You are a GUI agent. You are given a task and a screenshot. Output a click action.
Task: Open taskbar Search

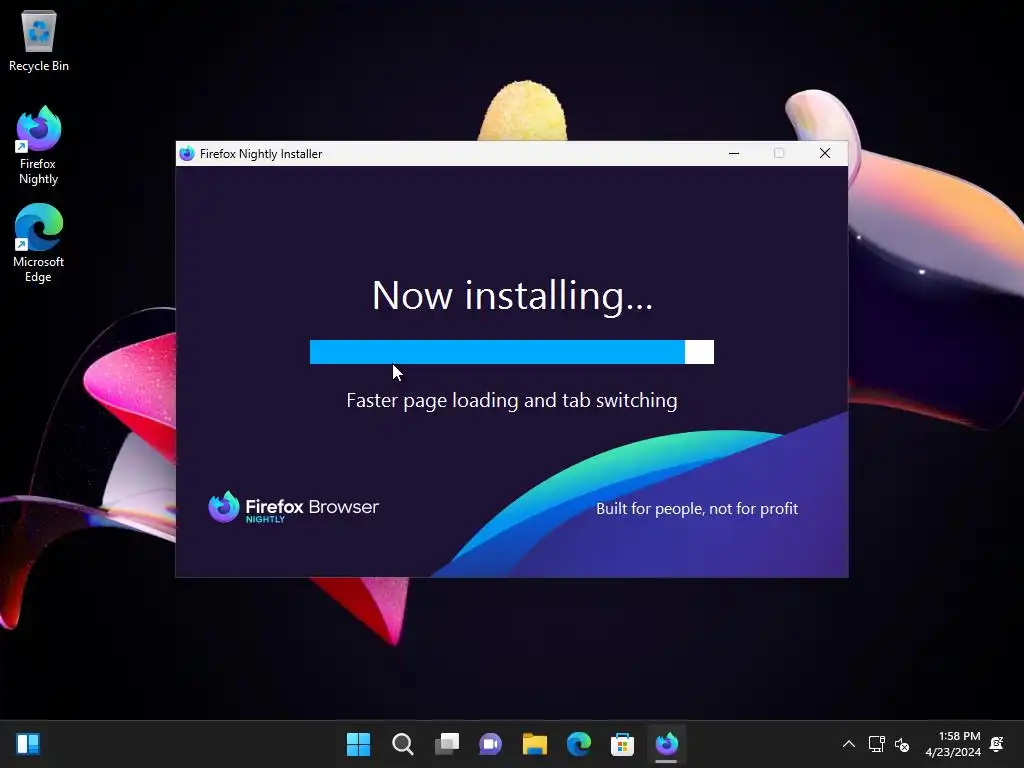tap(402, 744)
